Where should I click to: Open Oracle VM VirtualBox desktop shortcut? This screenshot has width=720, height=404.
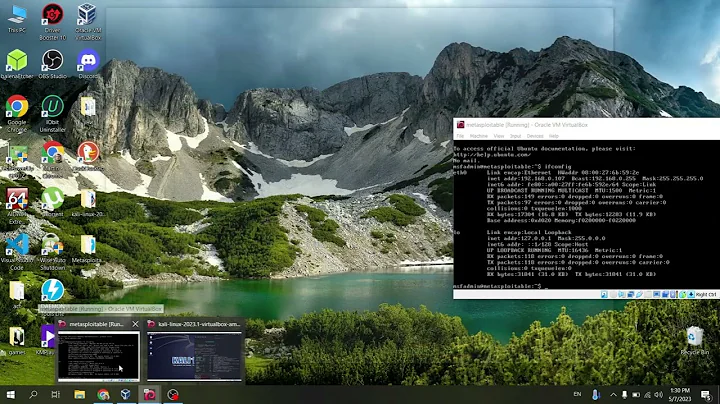[x=88, y=22]
